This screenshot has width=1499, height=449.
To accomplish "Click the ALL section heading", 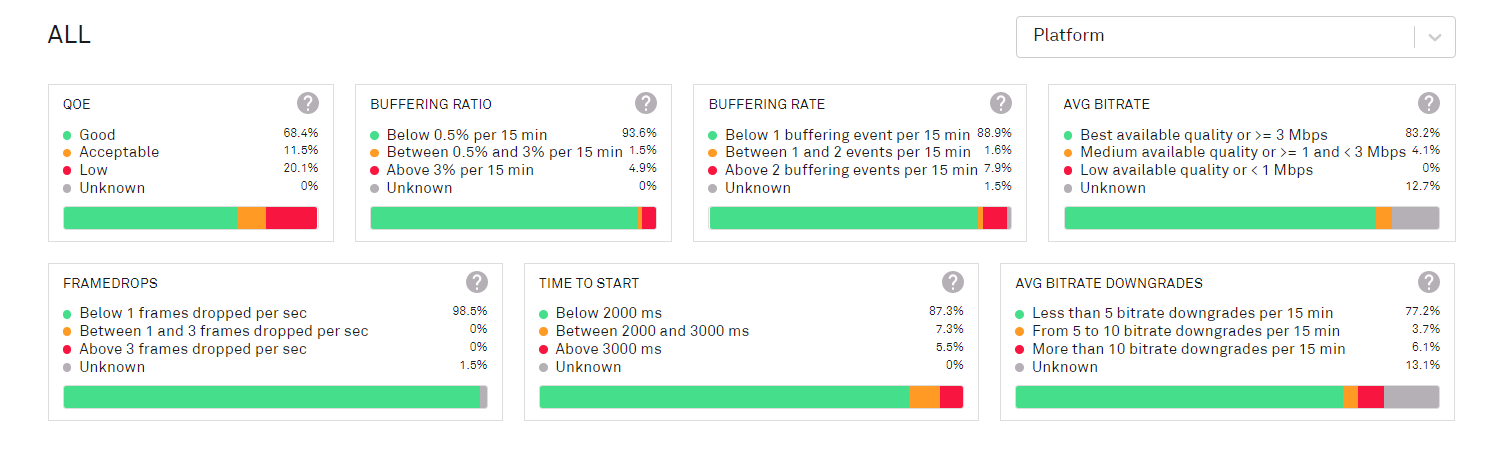I will click(x=69, y=35).
